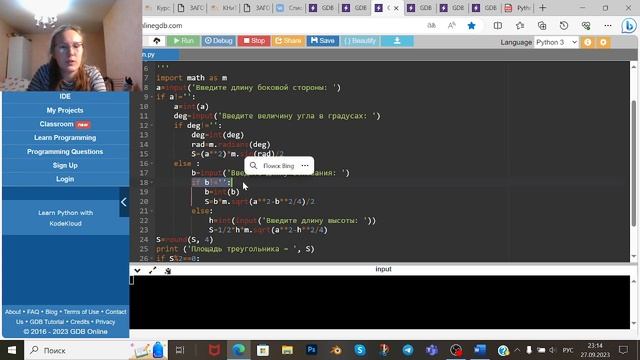
Task: Open the orange info icon by Language
Action: (x=588, y=42)
